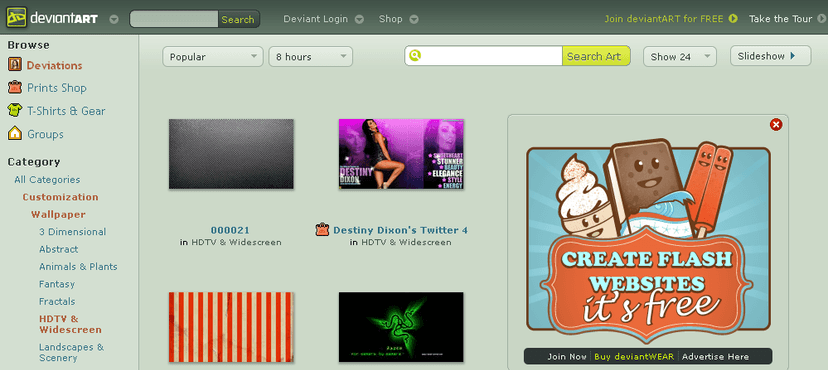Open the 000021 gray wallpaper thumbnail

(231, 154)
